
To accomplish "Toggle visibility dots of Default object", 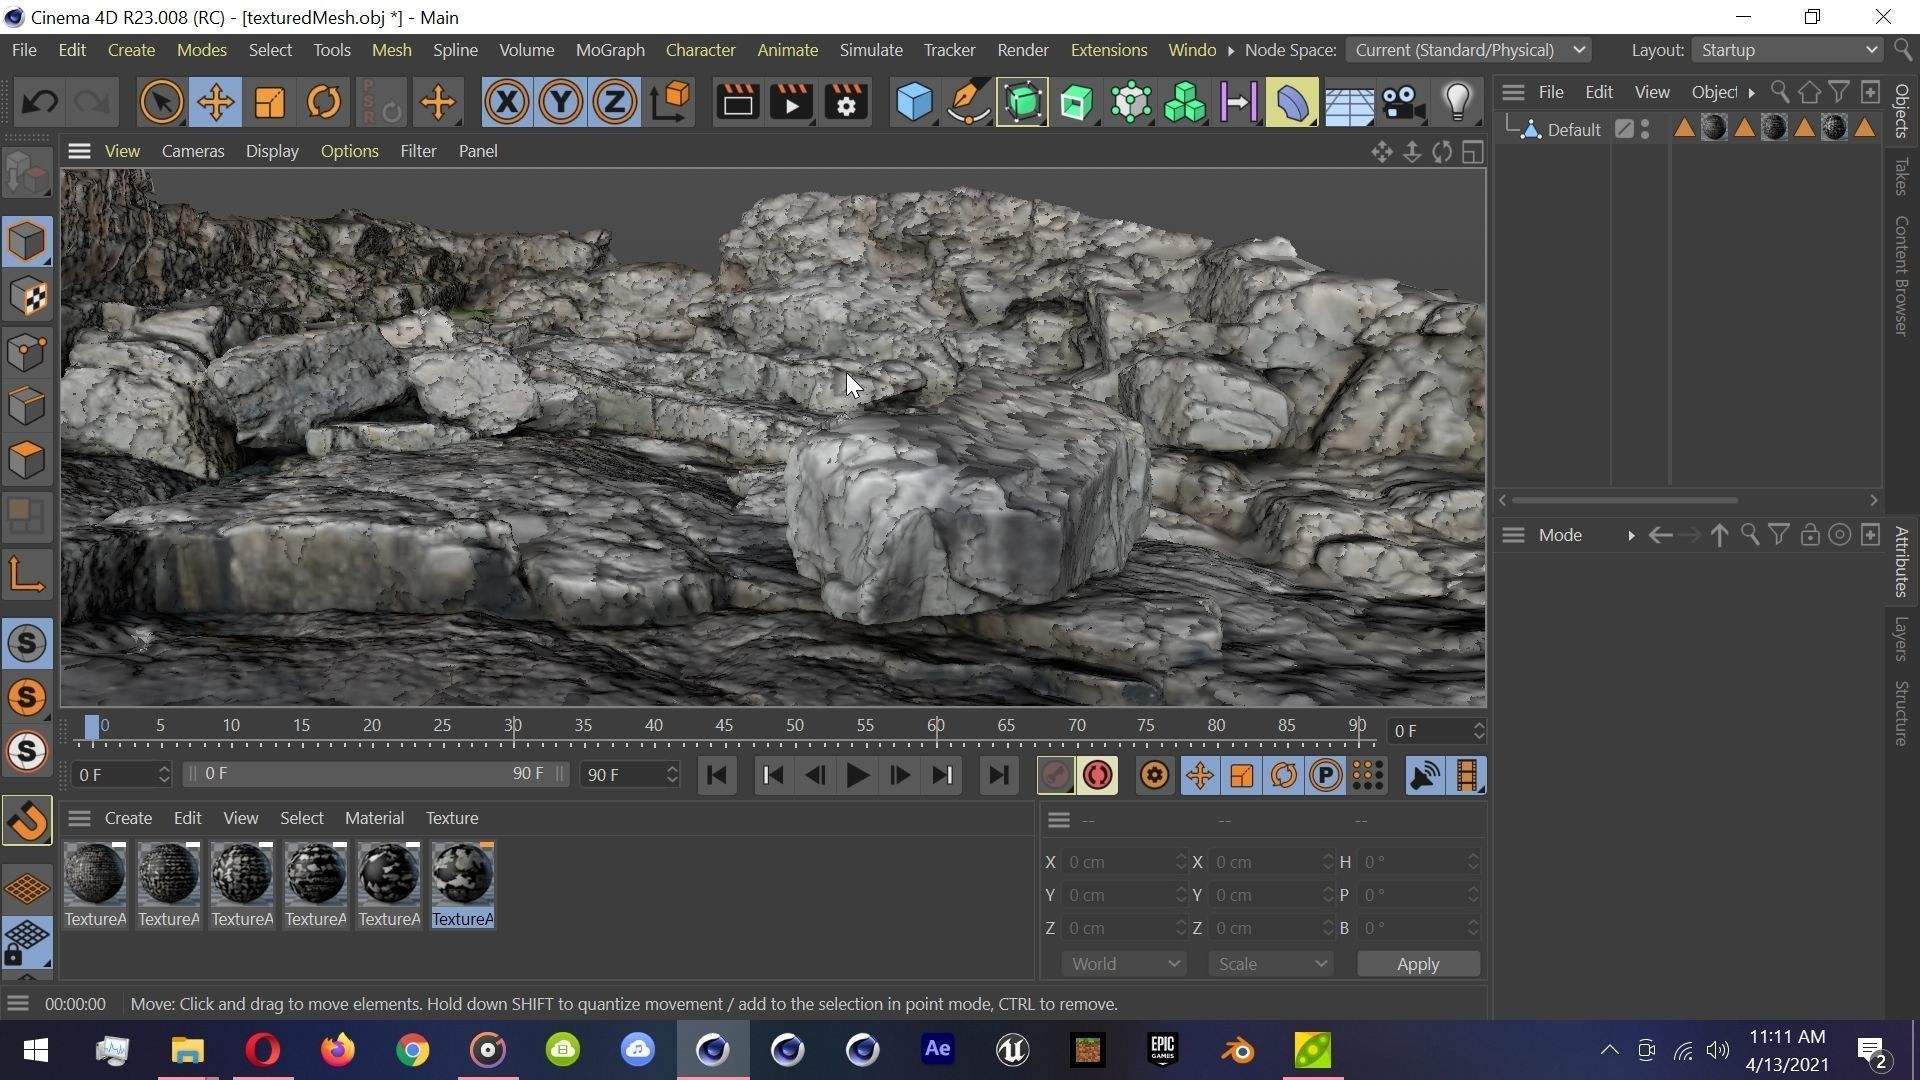I will point(1645,129).
